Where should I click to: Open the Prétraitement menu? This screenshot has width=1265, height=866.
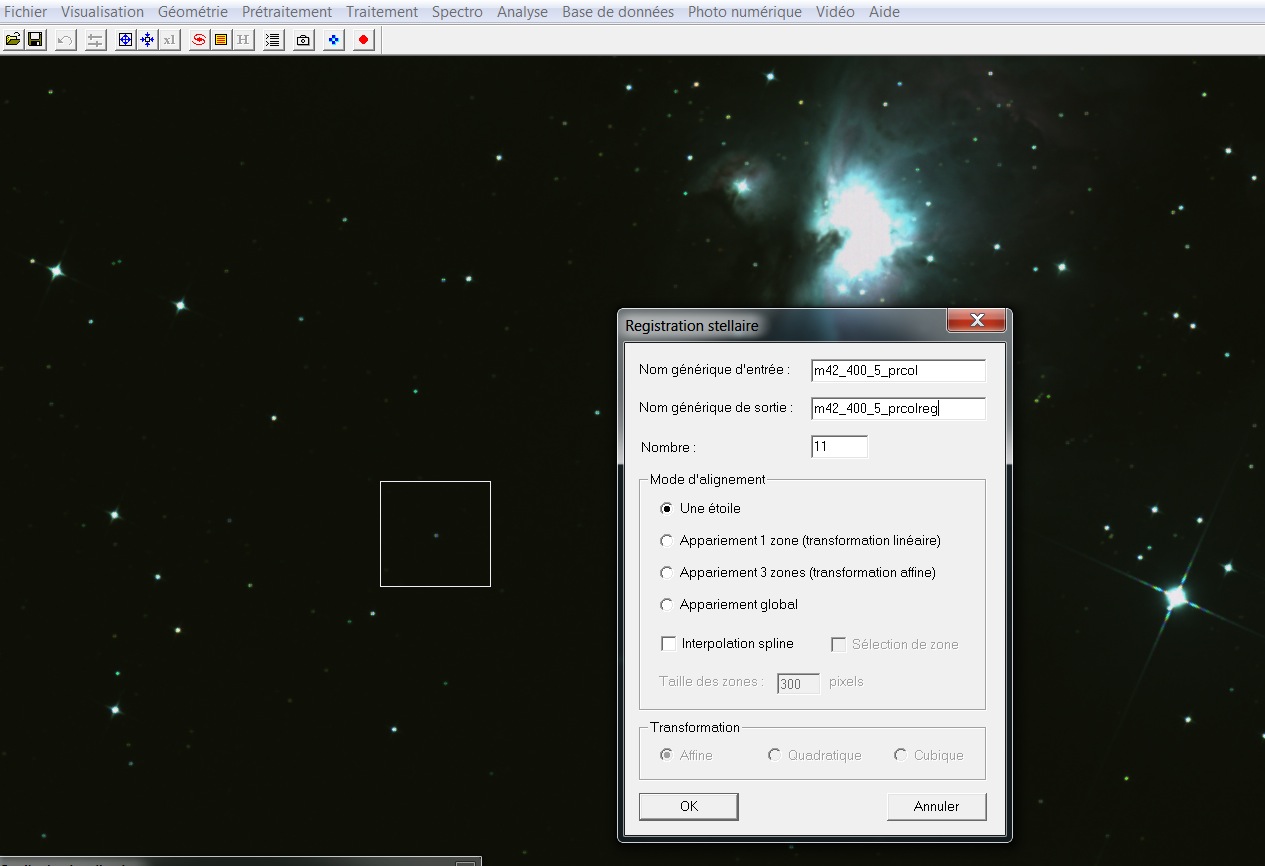(x=286, y=12)
